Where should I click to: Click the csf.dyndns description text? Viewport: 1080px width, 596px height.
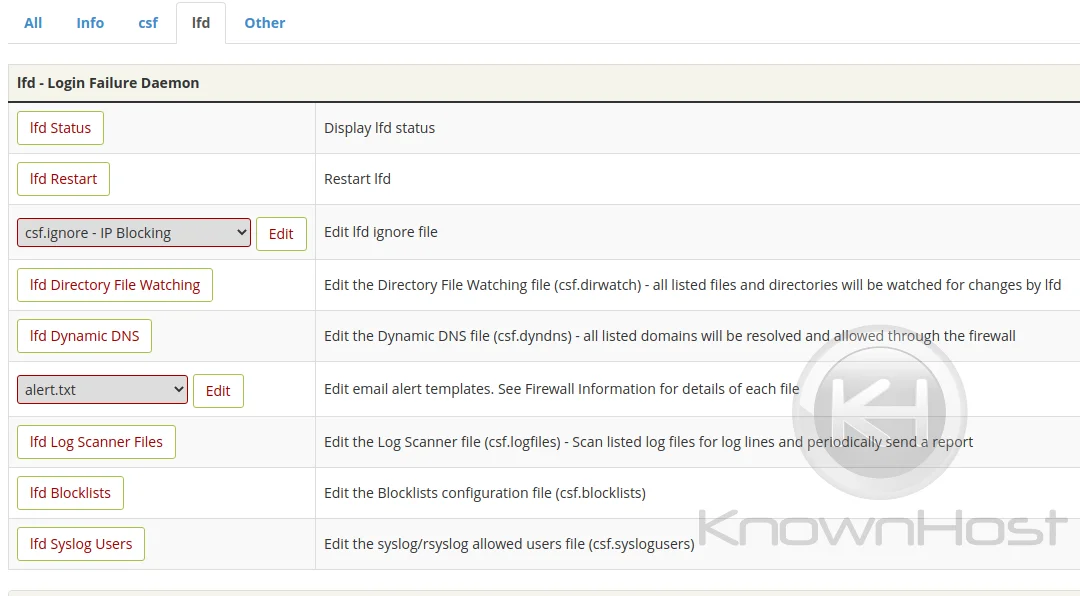669,336
